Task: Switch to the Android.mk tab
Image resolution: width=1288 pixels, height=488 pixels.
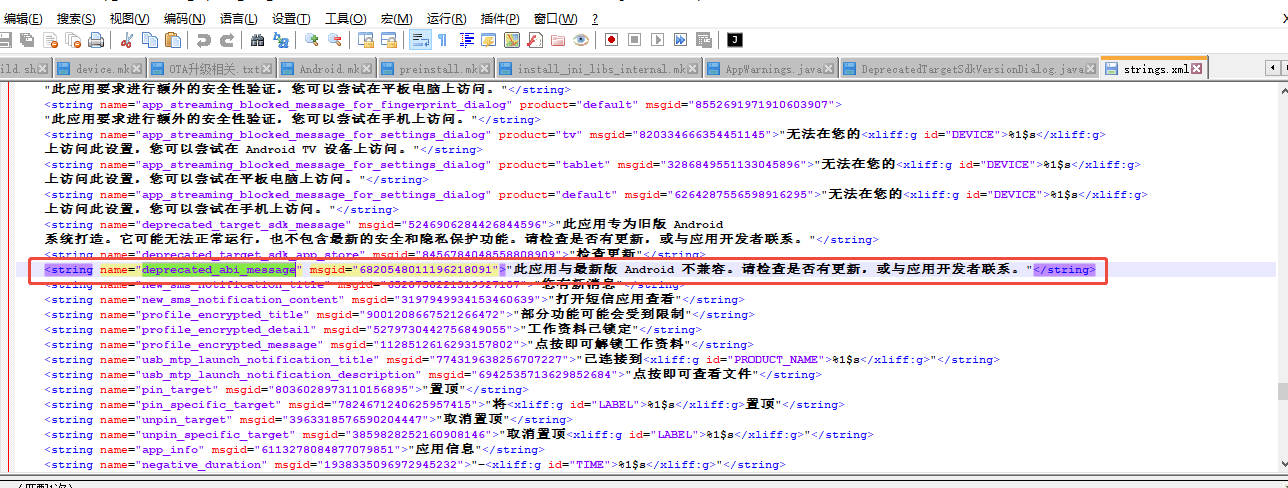Action: pos(326,69)
